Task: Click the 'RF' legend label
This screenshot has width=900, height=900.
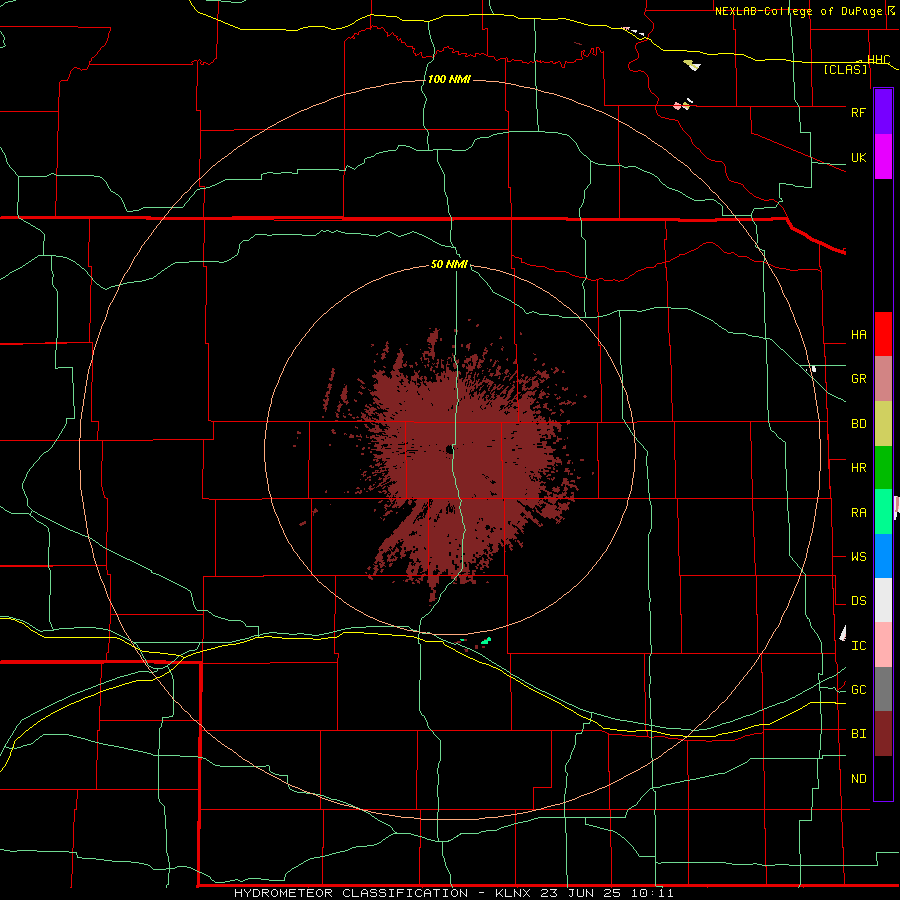Action: point(858,112)
